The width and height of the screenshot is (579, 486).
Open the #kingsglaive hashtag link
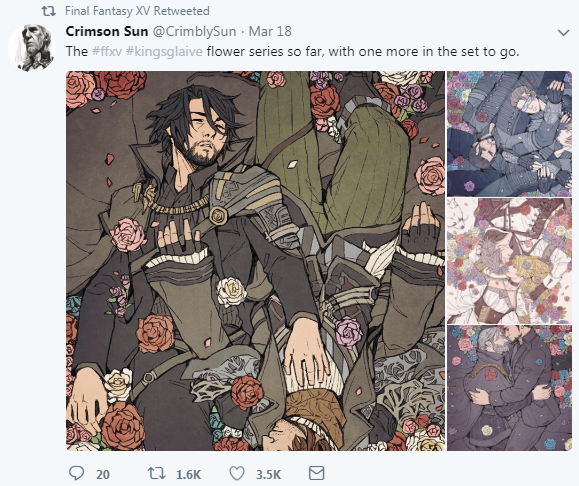(x=164, y=51)
